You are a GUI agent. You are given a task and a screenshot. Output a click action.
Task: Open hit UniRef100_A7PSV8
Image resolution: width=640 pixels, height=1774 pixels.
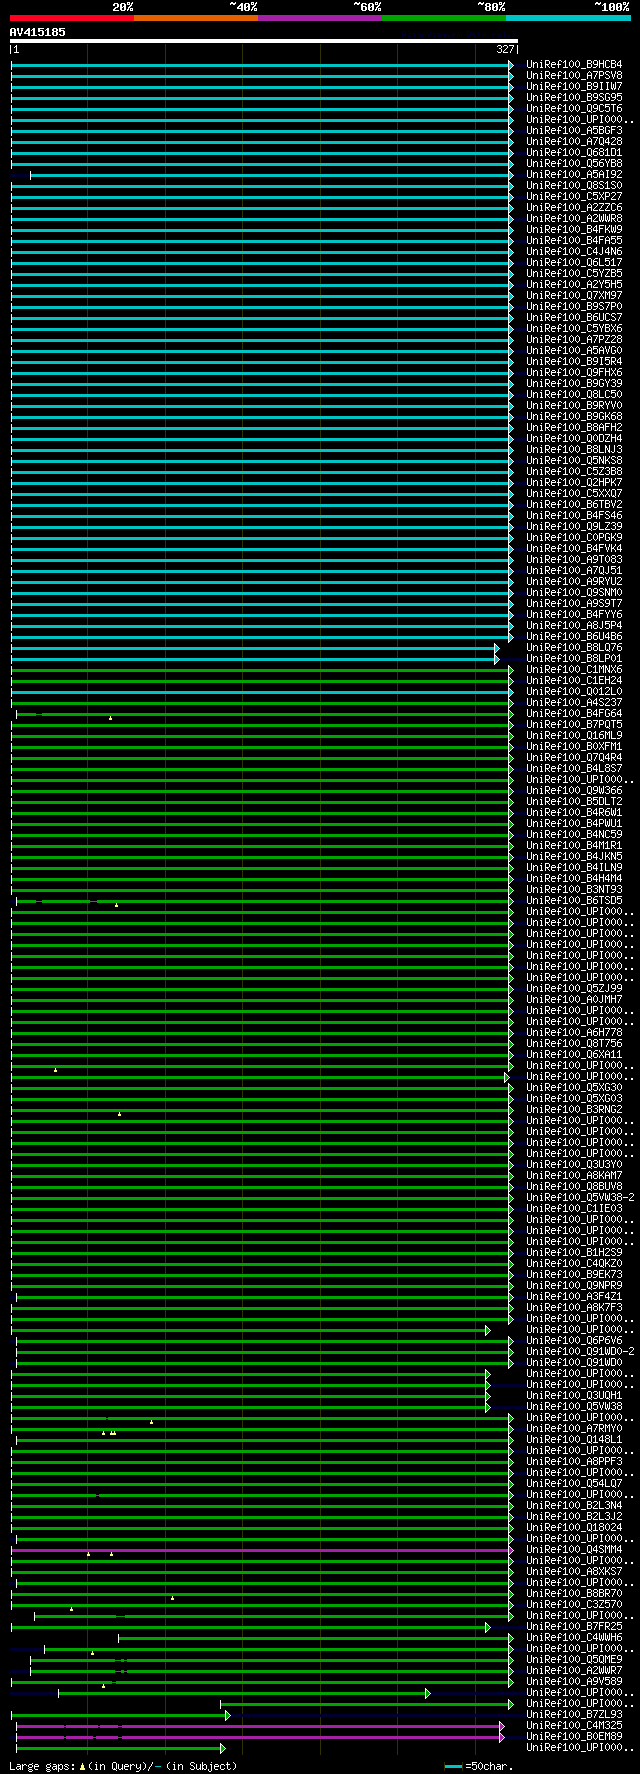click(574, 76)
